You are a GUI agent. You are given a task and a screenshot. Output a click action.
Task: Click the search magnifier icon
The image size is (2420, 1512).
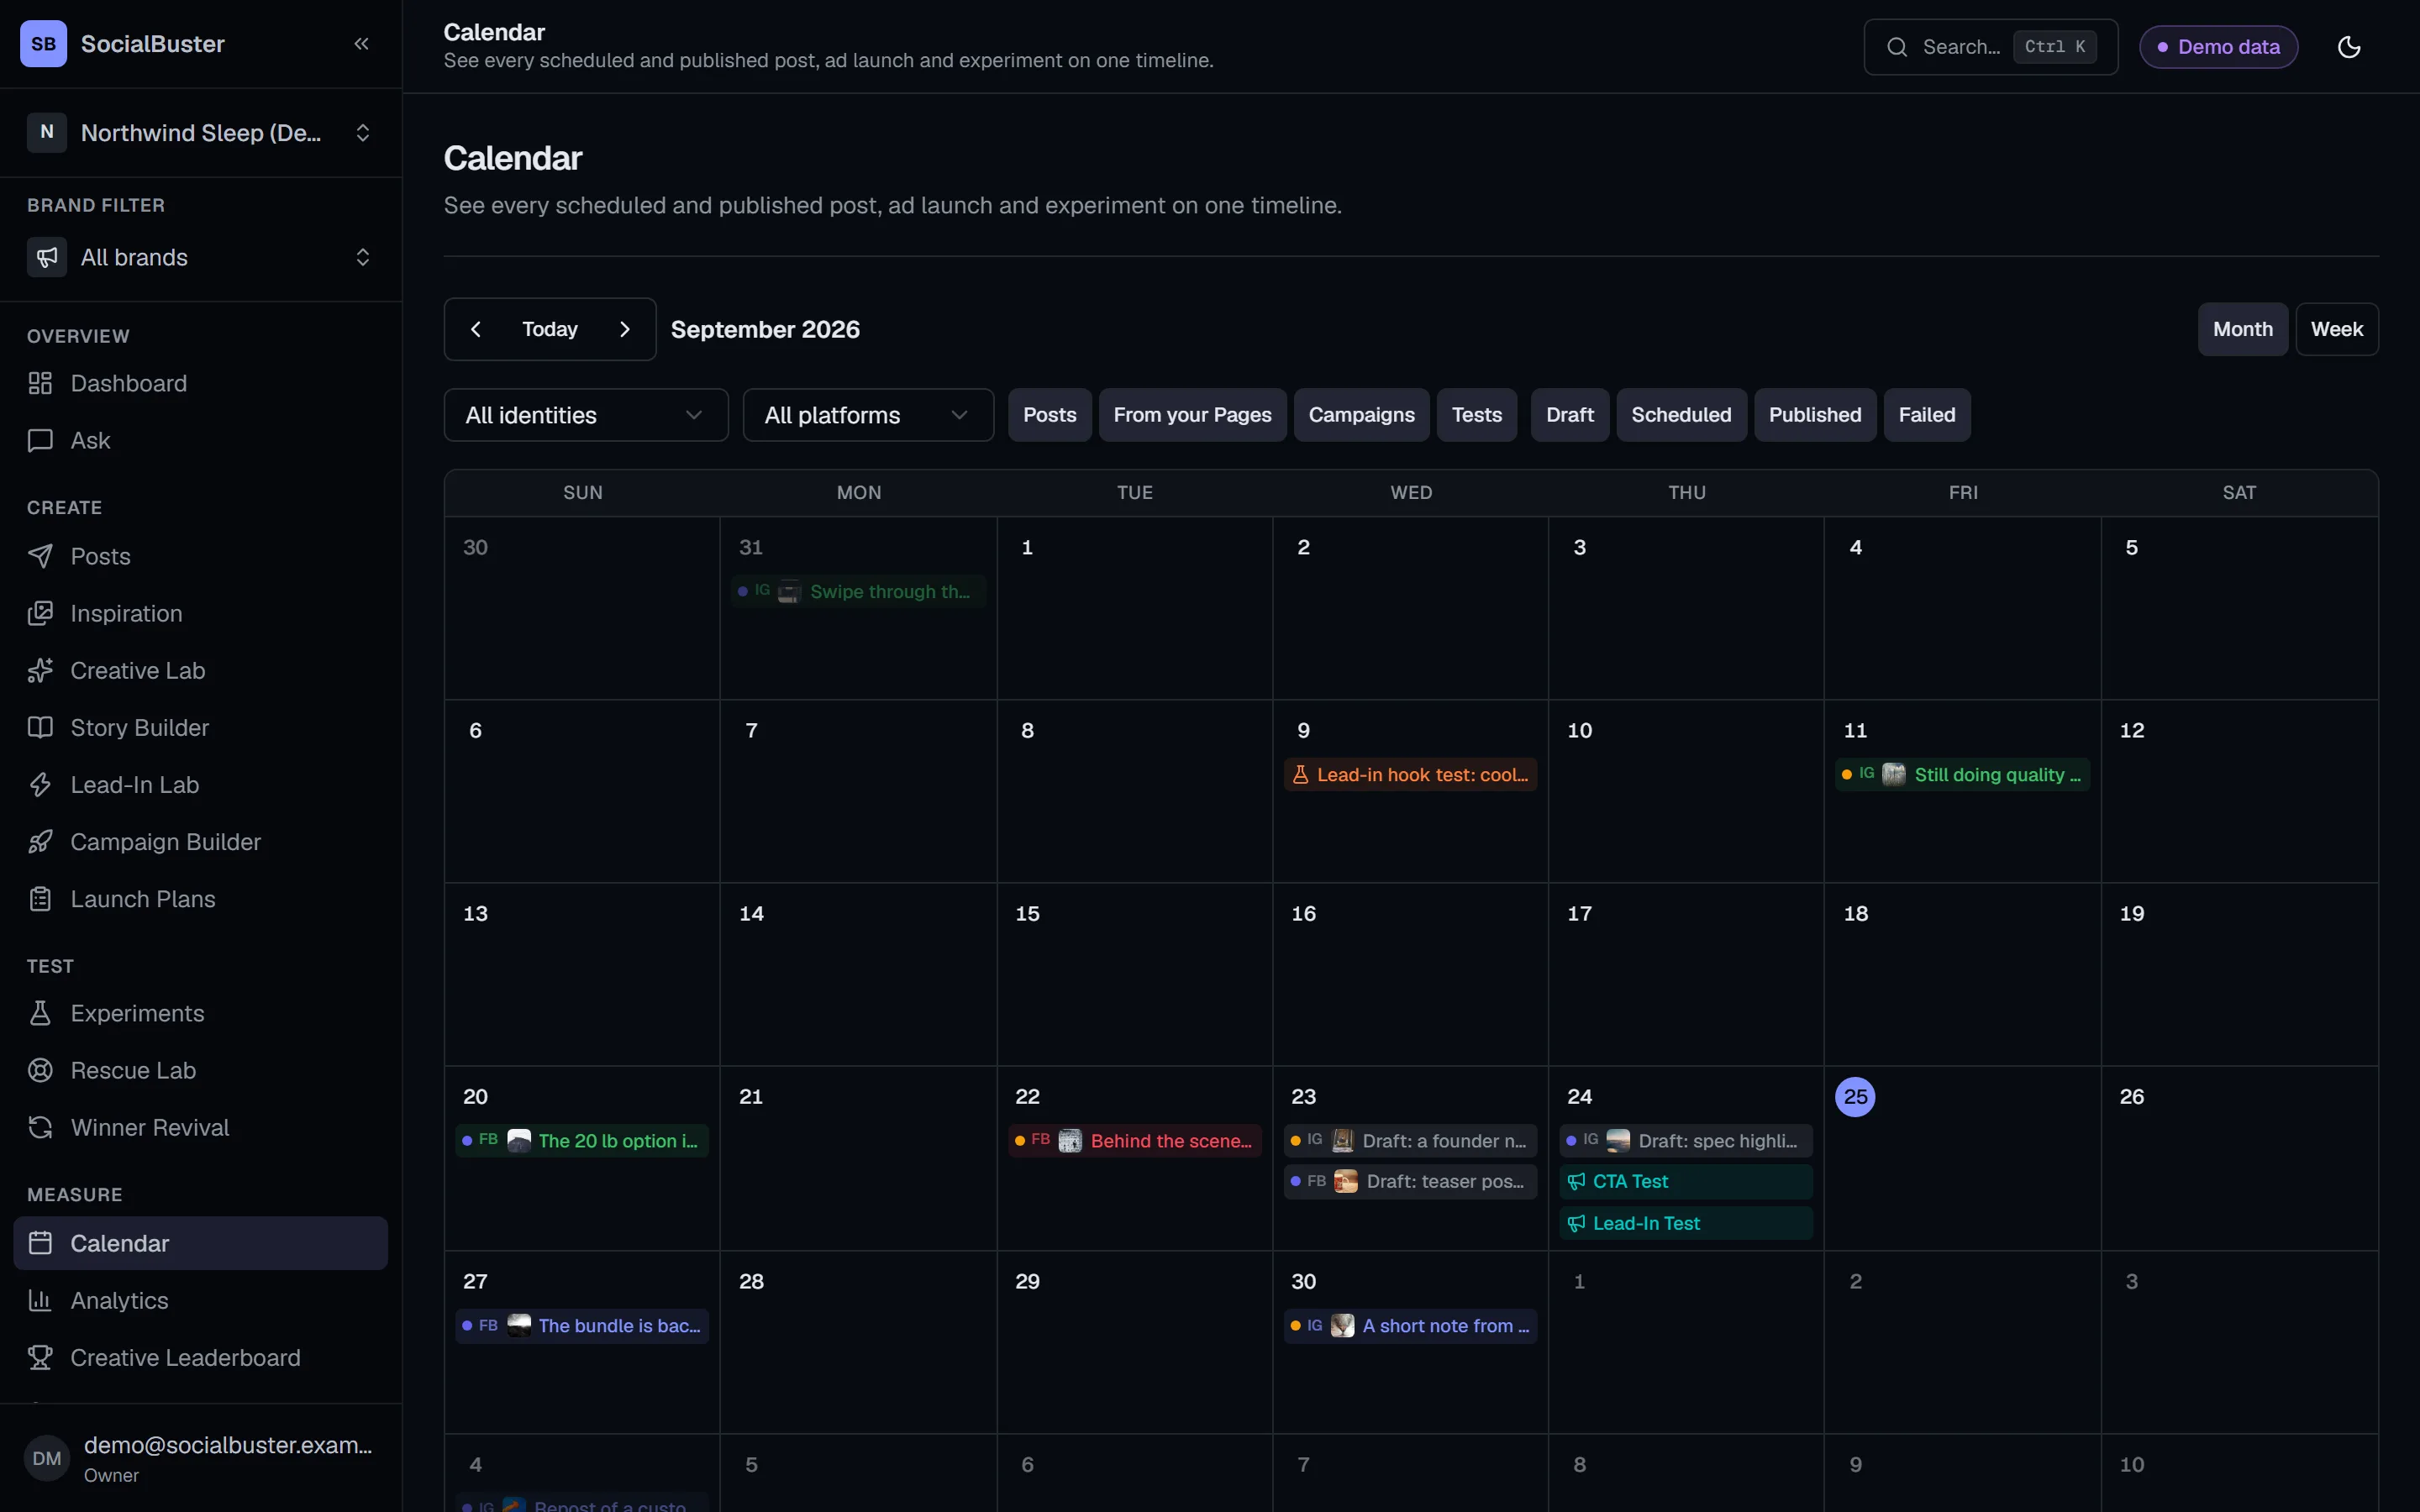[1896, 47]
